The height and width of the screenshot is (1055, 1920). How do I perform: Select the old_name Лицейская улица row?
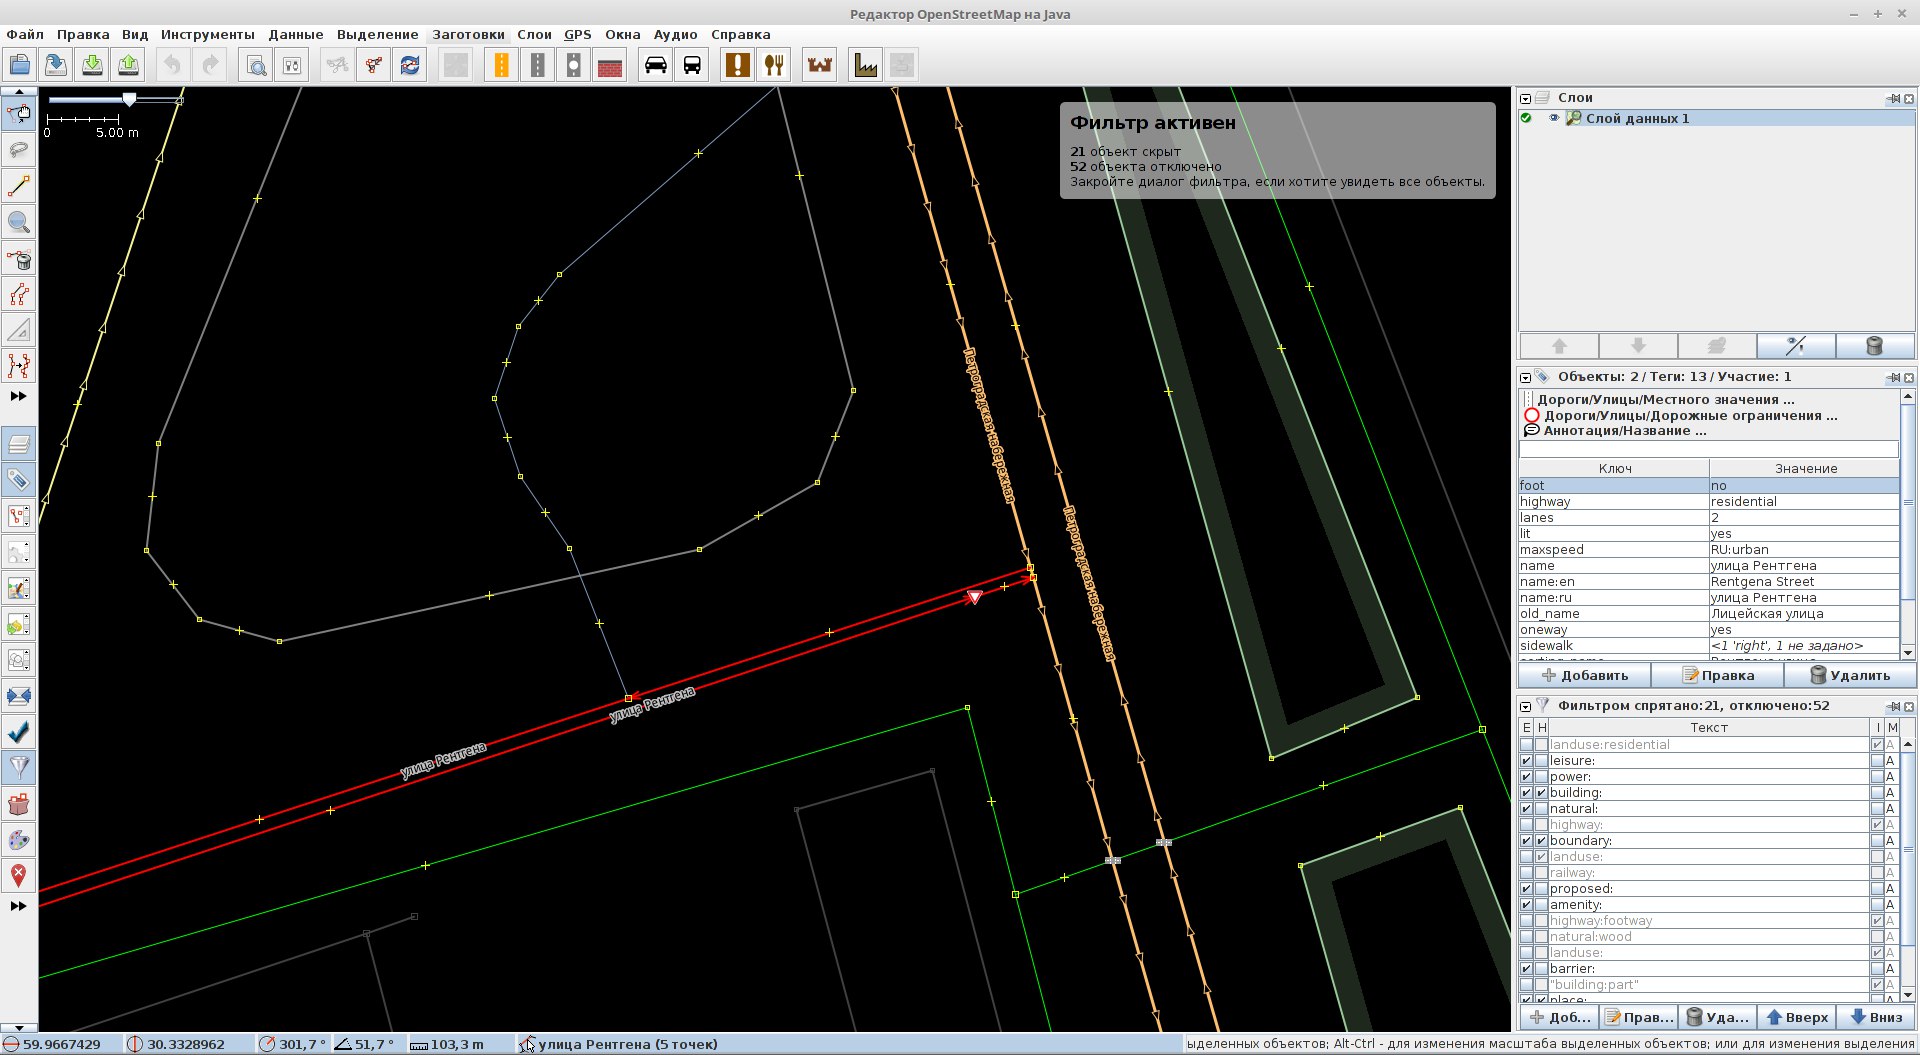coord(1708,614)
